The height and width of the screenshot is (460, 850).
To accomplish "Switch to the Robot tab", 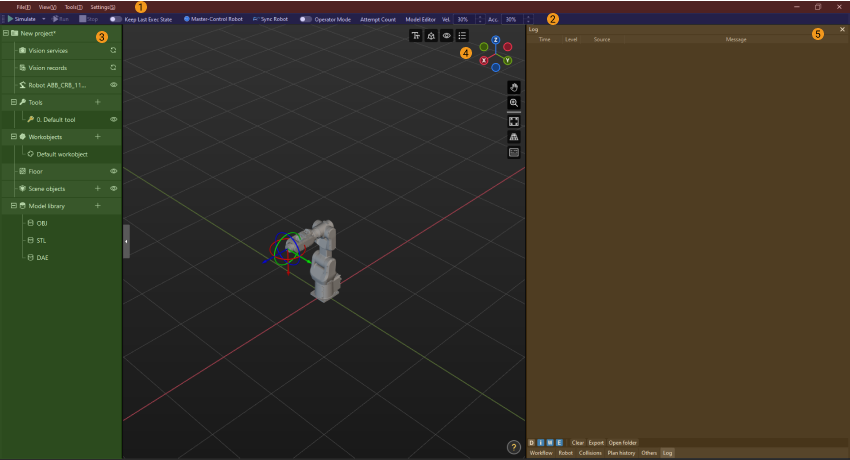I will point(565,453).
